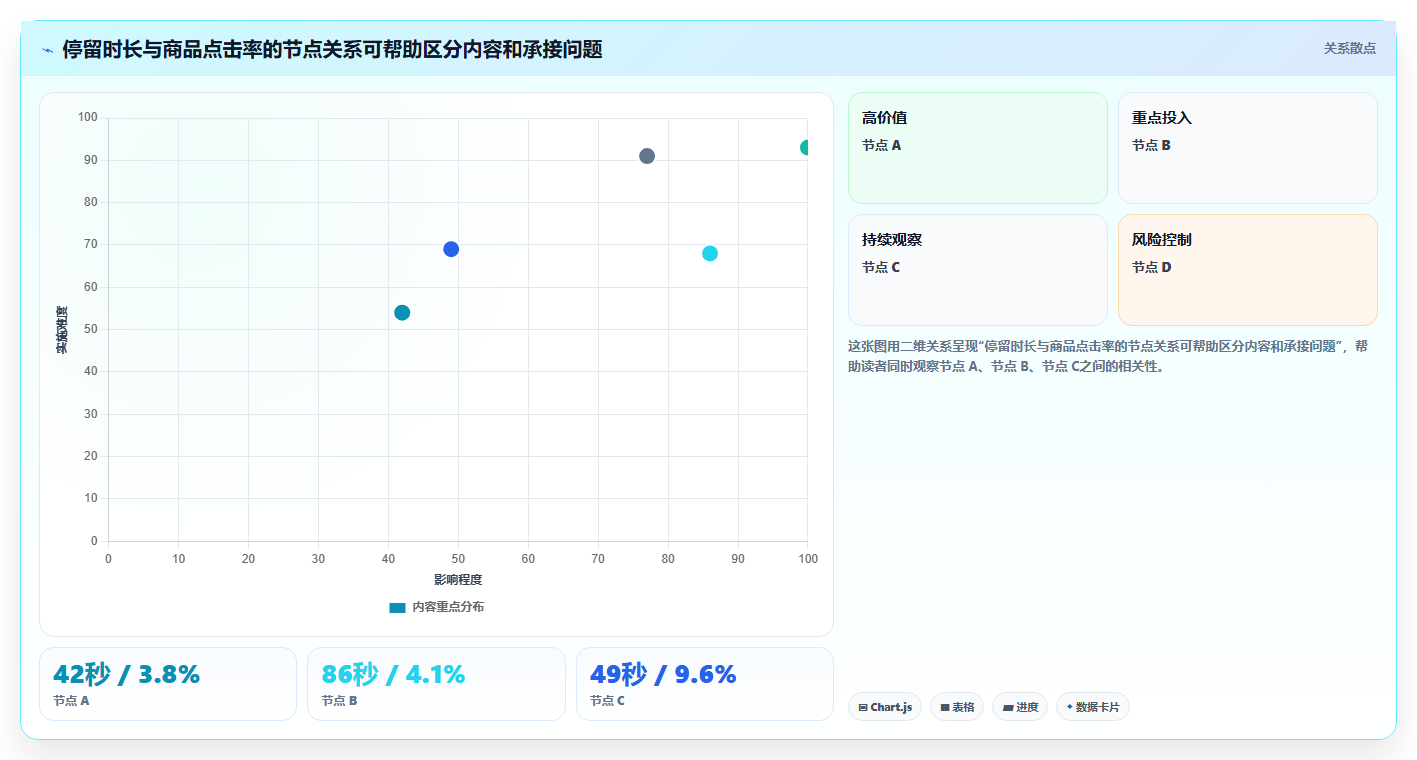Click the 86秒 / 4.1% stat card
The image size is (1417, 760).
pyautogui.click(x=436, y=684)
